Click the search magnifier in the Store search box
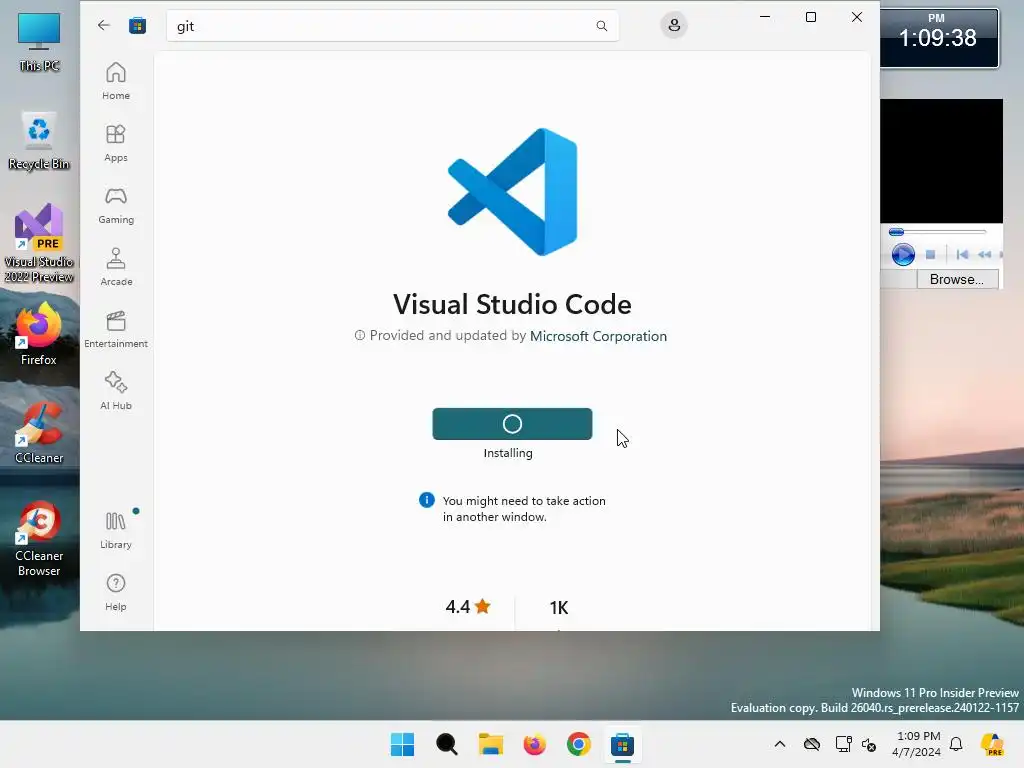 [601, 26]
